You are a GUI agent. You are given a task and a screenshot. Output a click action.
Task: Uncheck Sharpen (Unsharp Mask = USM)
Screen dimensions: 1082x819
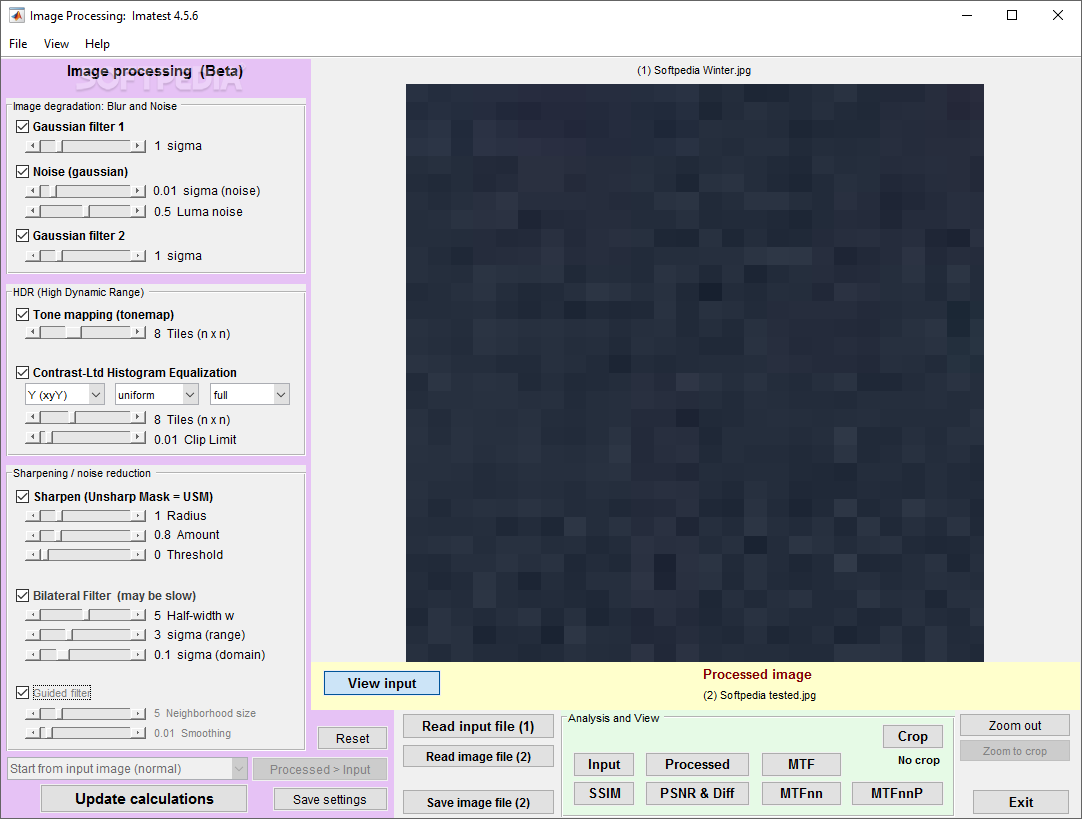[x=23, y=497]
